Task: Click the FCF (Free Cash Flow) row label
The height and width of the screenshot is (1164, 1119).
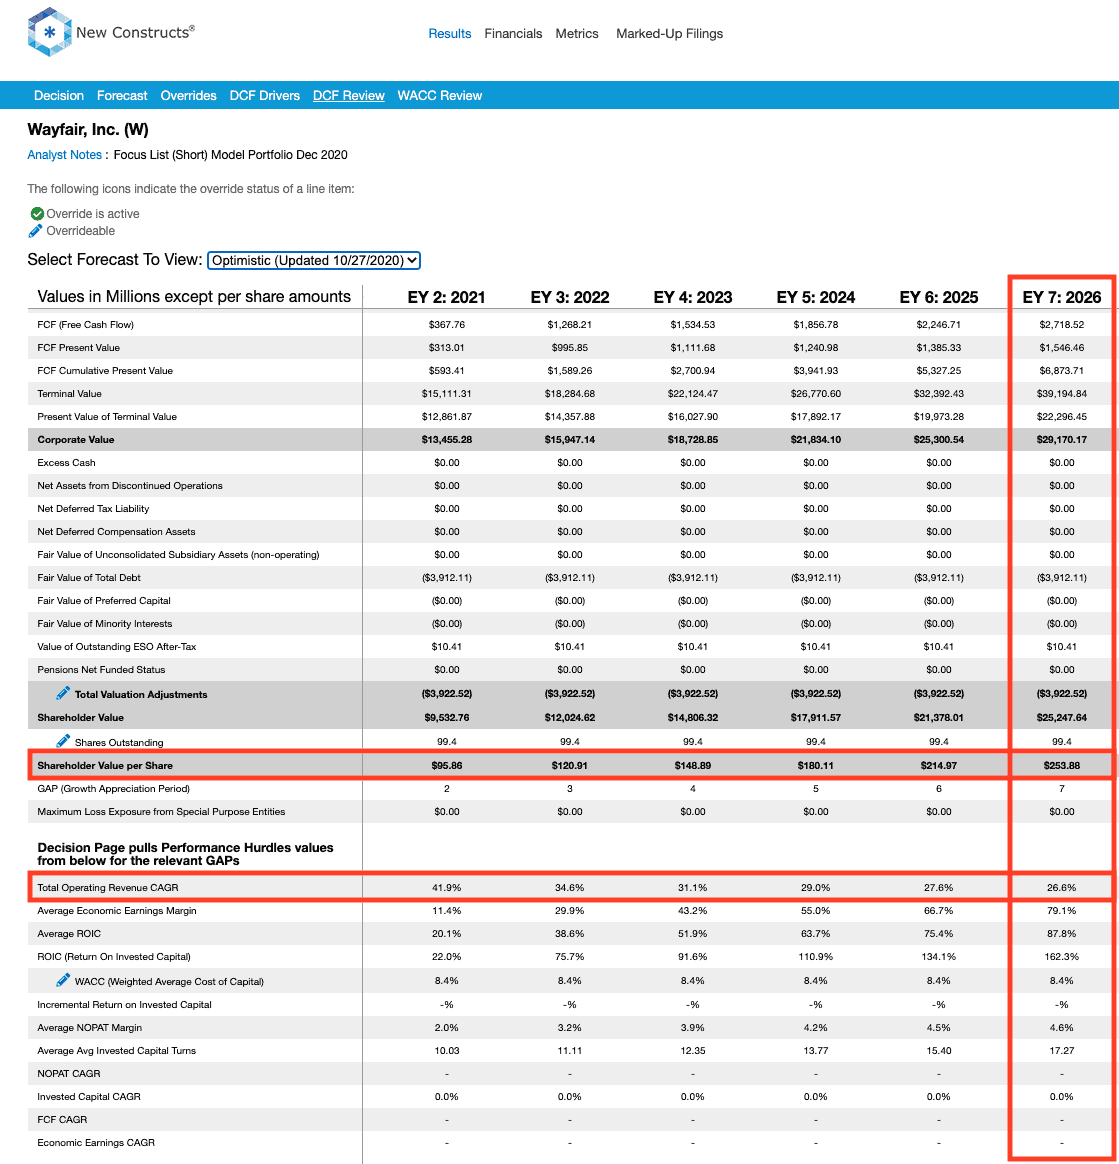Action: click(x=85, y=324)
